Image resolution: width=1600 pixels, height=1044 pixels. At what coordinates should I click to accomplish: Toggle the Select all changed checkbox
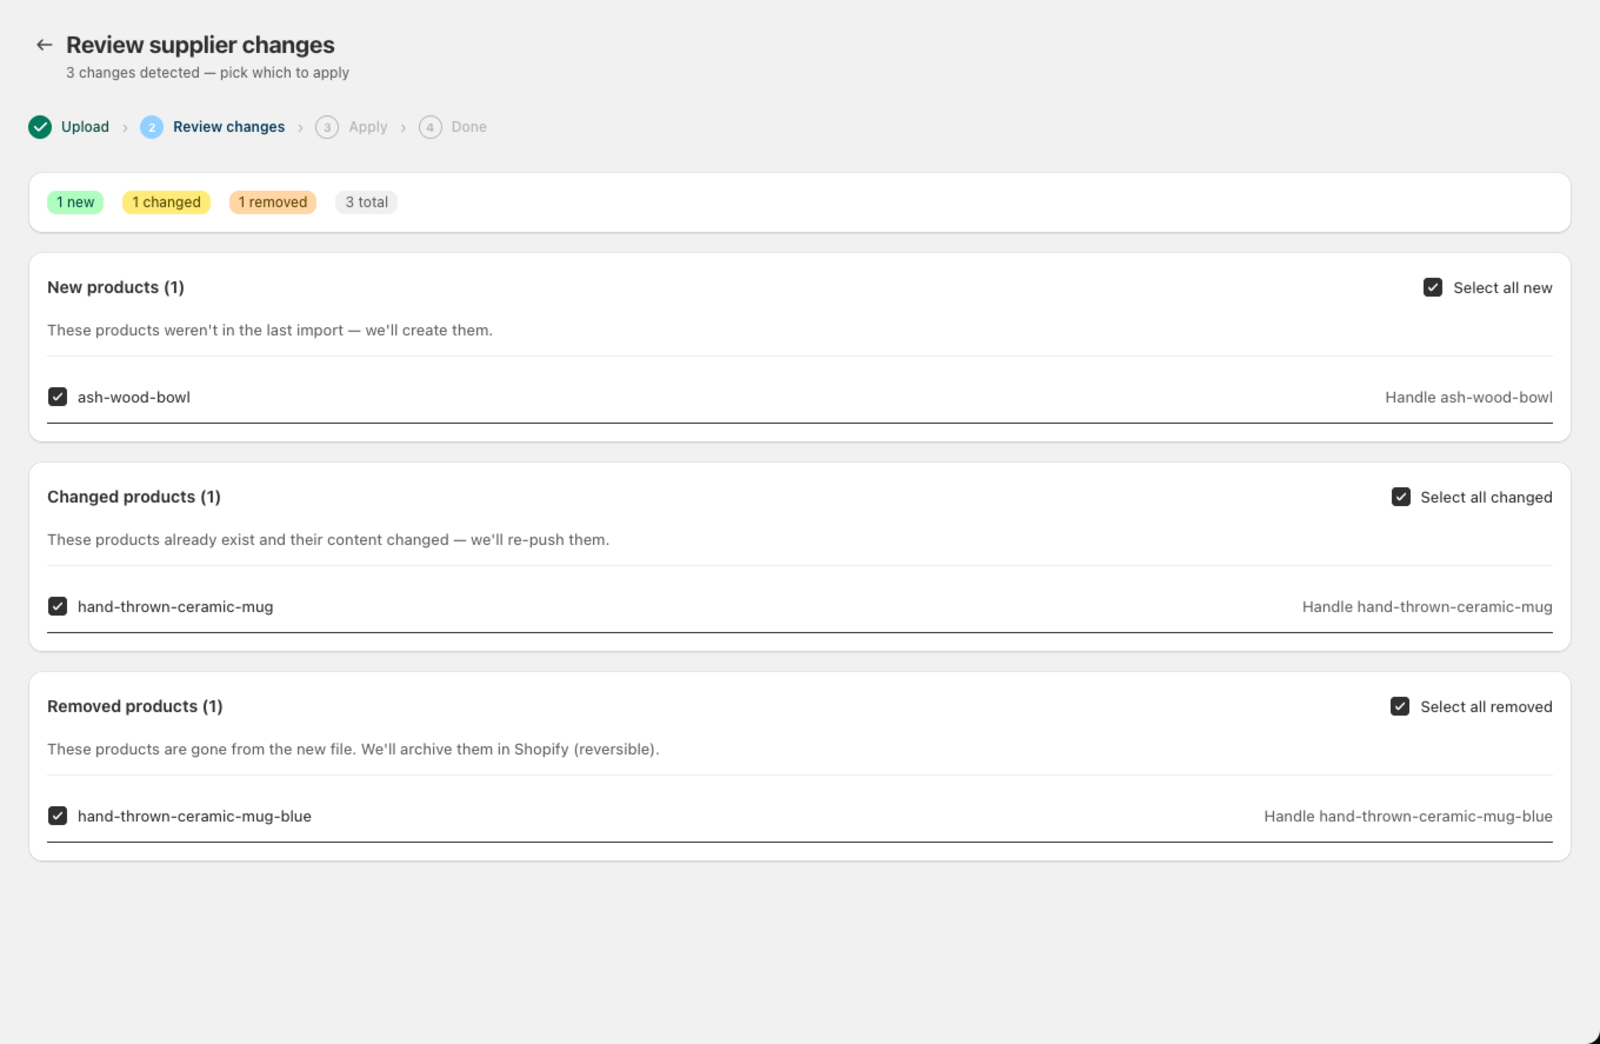1401,497
